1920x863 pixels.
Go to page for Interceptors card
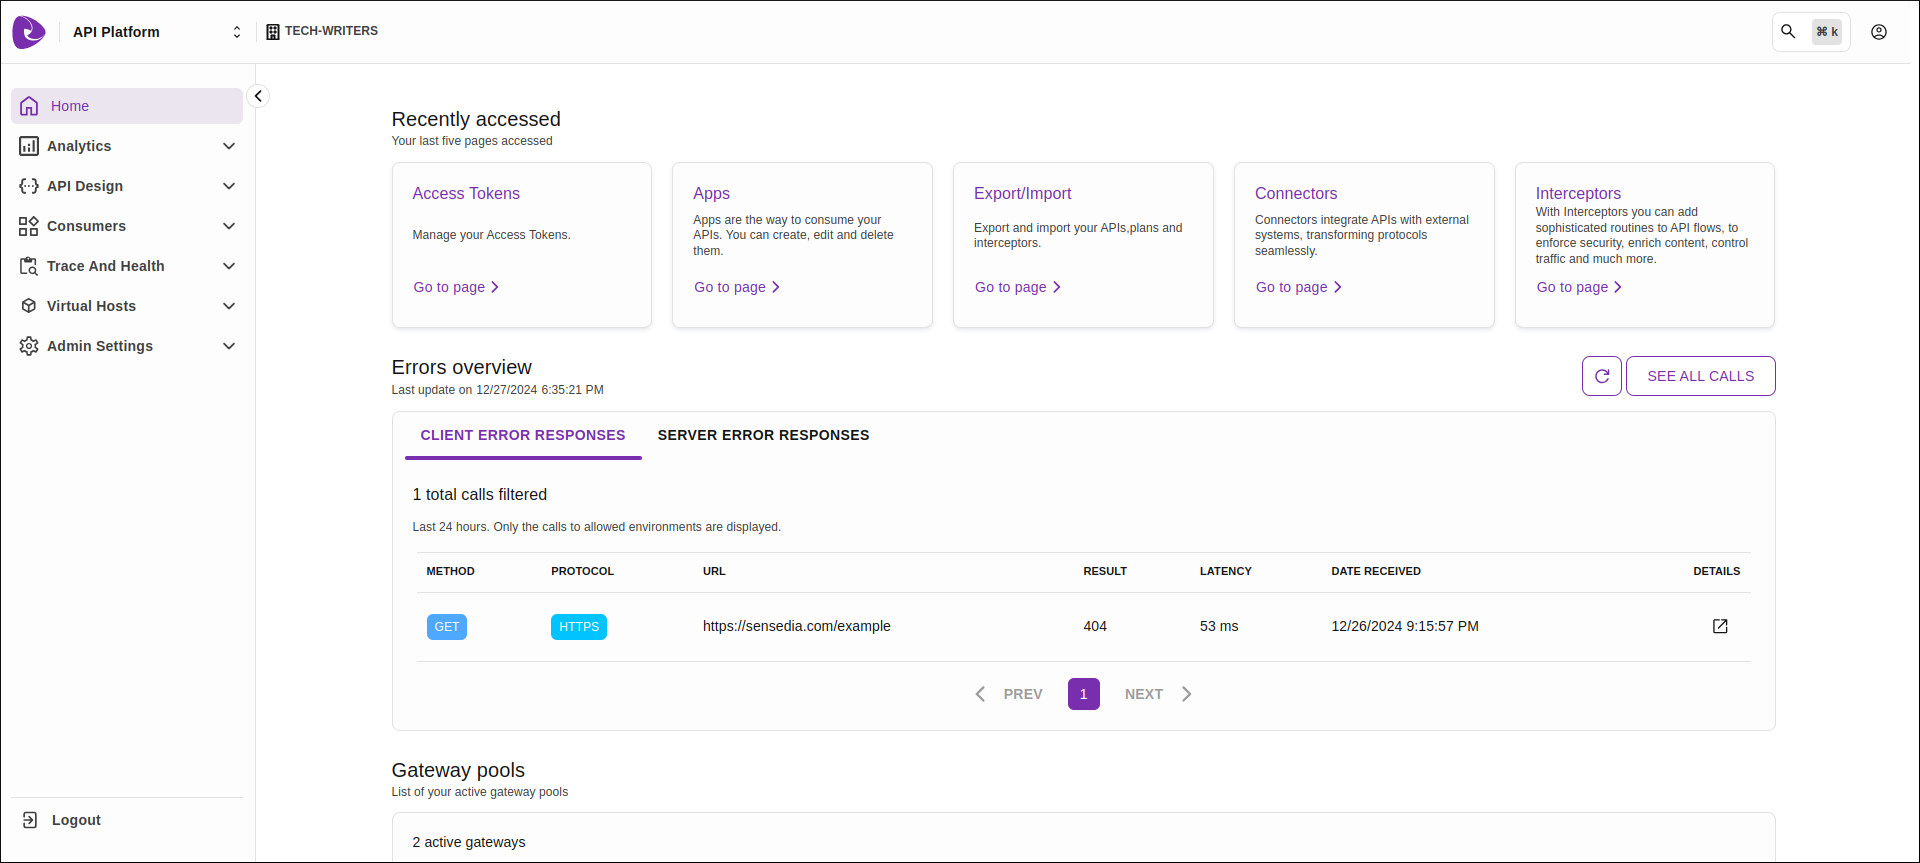1579,287
